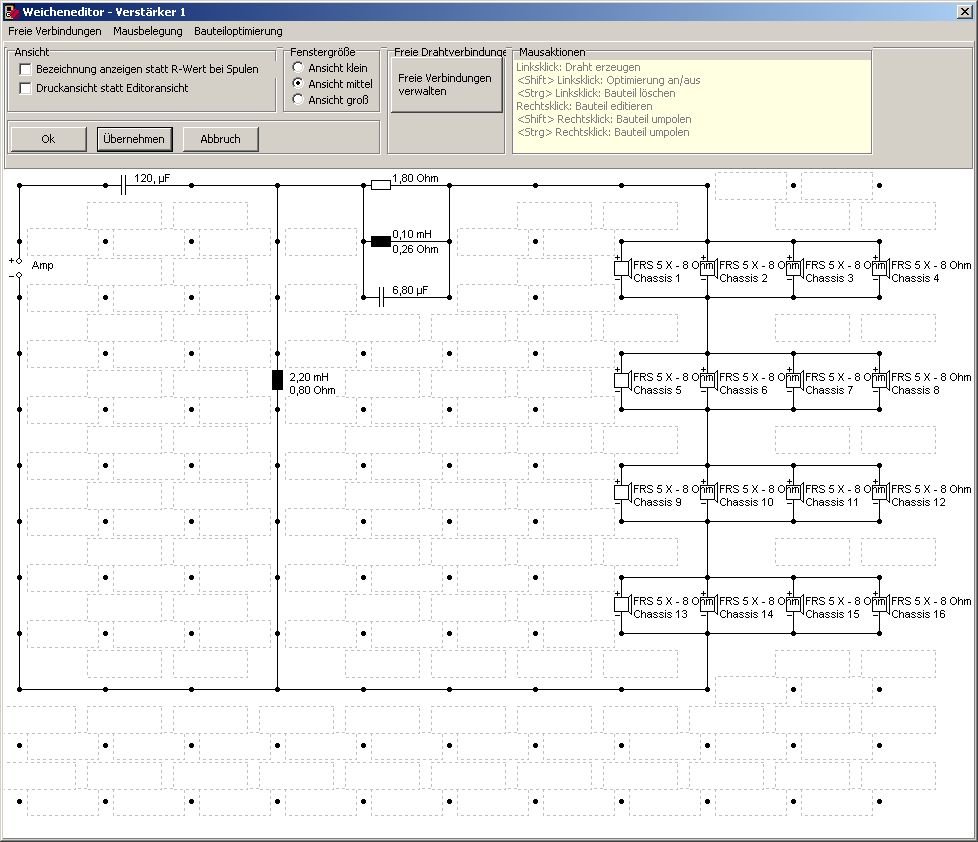Click <Strg> Linksklick: Bauteil löschen text
The width and height of the screenshot is (978, 842).
(x=596, y=93)
